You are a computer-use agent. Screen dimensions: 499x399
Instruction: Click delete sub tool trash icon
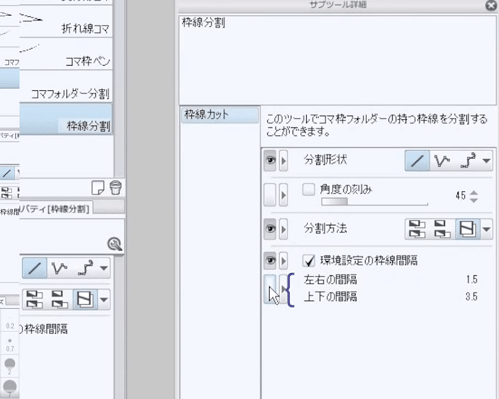point(115,188)
